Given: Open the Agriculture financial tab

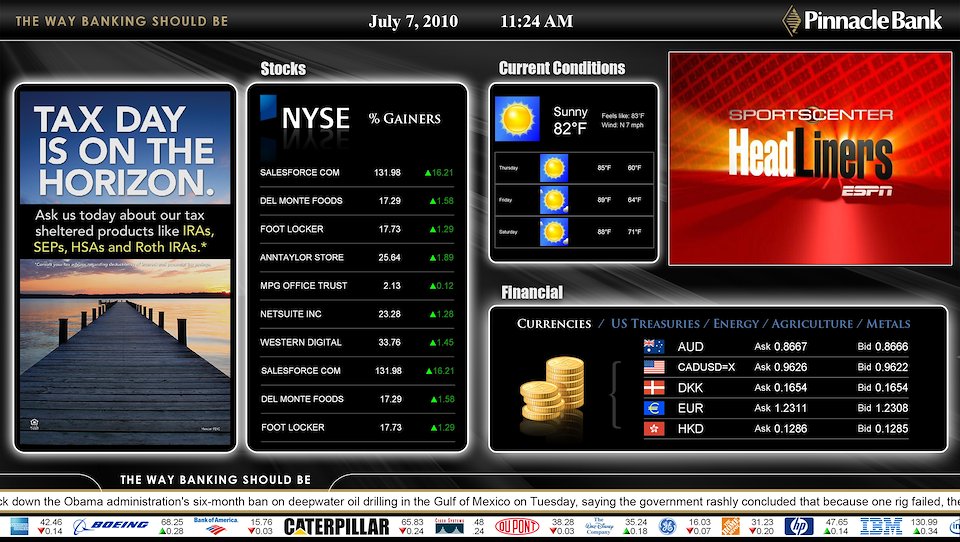Looking at the screenshot, I should click(x=812, y=323).
